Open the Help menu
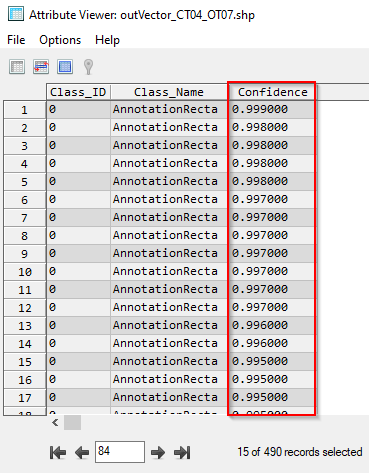 [107, 40]
